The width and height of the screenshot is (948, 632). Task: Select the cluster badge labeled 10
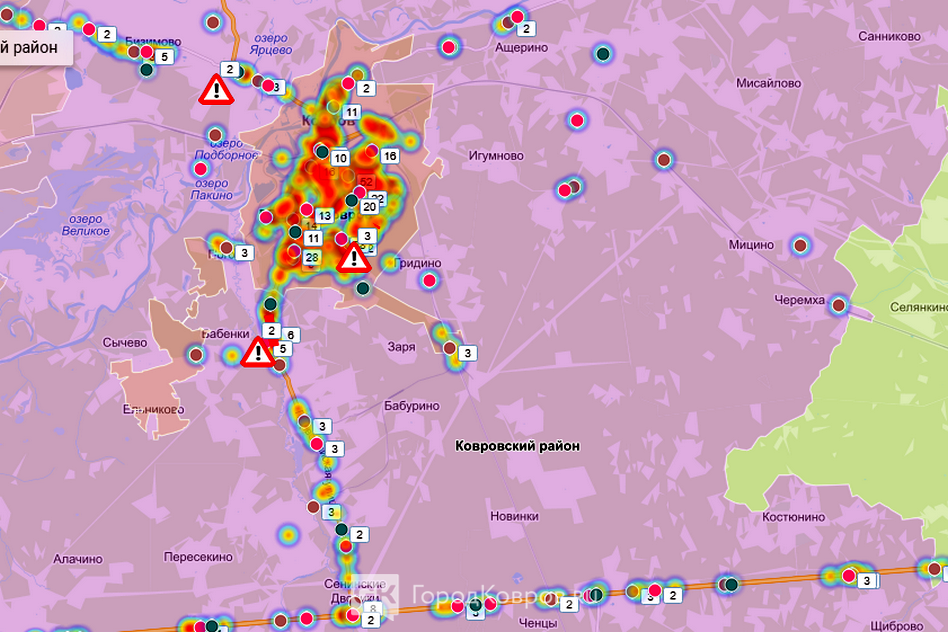340,158
